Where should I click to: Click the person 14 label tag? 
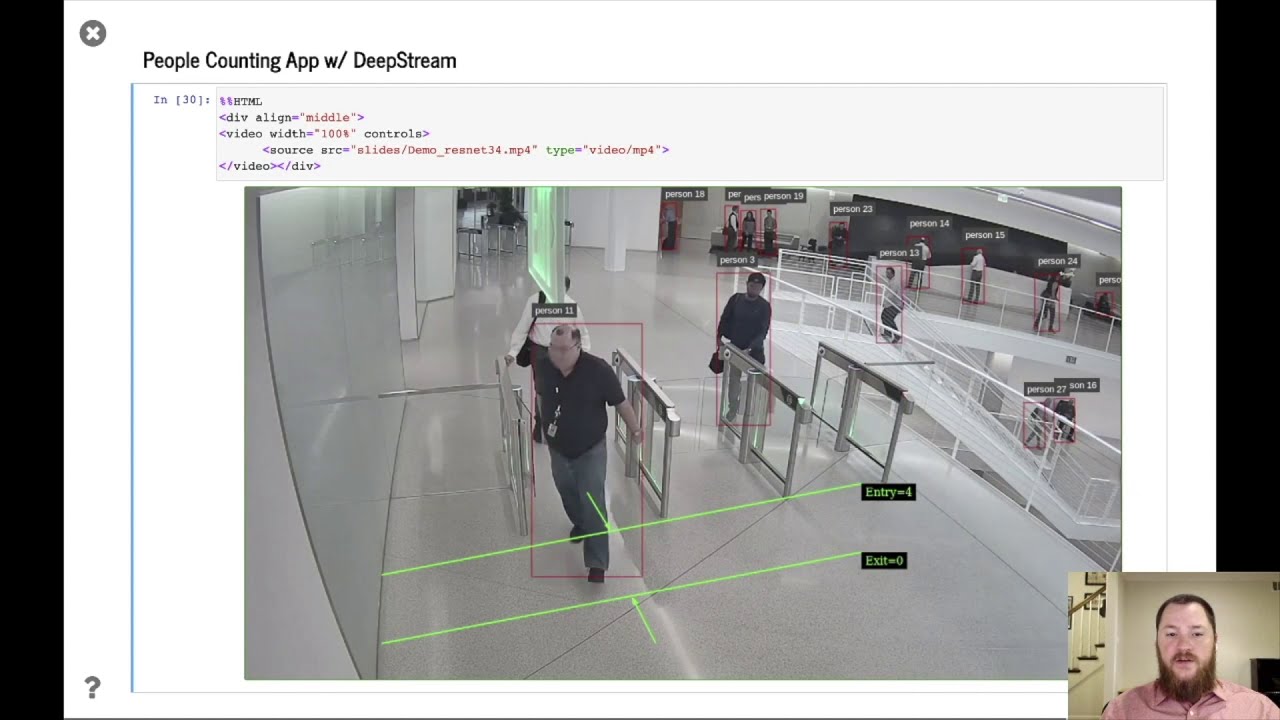929,224
